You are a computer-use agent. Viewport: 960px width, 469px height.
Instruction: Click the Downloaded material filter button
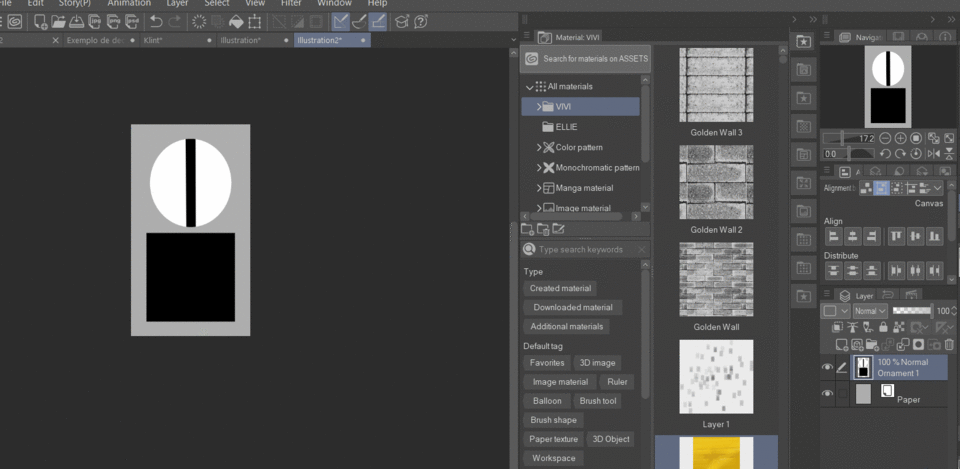click(572, 308)
